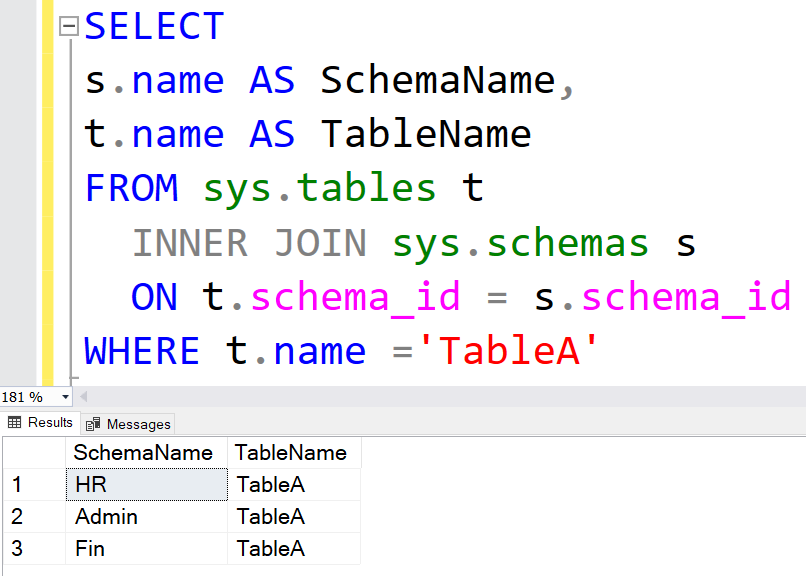The image size is (806, 576).
Task: Click the Results grid icon
Action: click(12, 423)
